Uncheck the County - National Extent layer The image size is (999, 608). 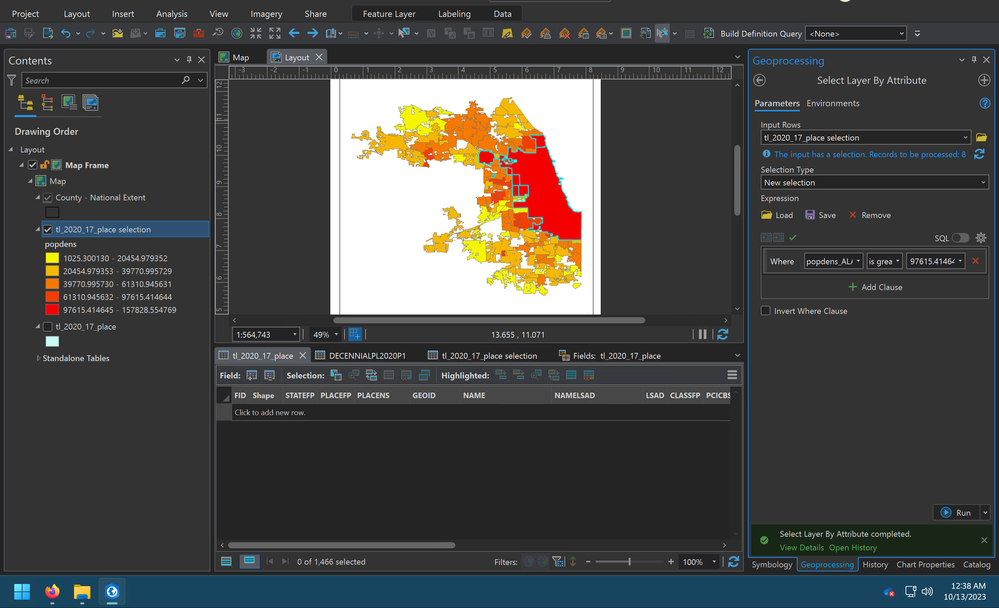pyautogui.click(x=47, y=198)
